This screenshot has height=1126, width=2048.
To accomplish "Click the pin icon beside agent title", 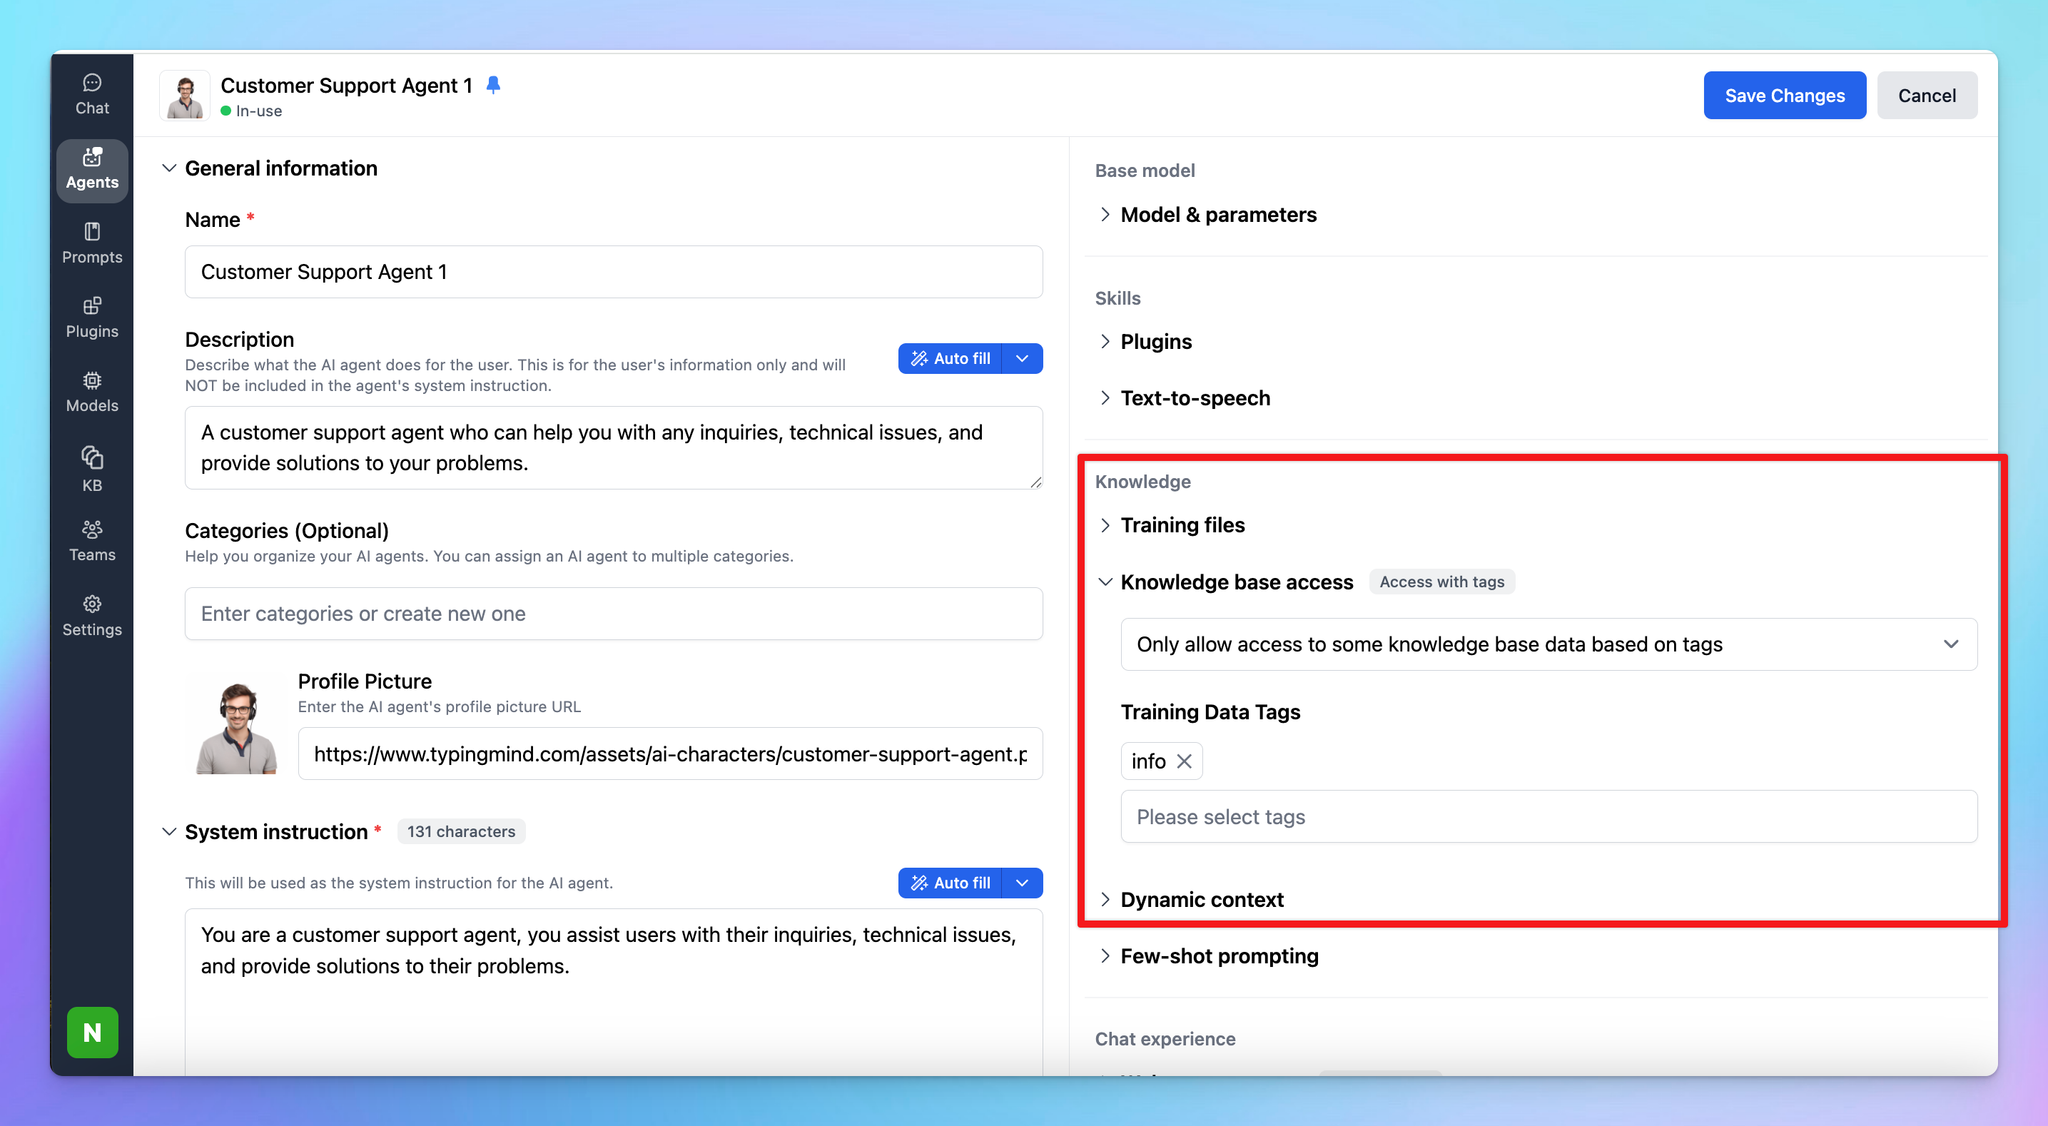I will pyautogui.click(x=493, y=85).
